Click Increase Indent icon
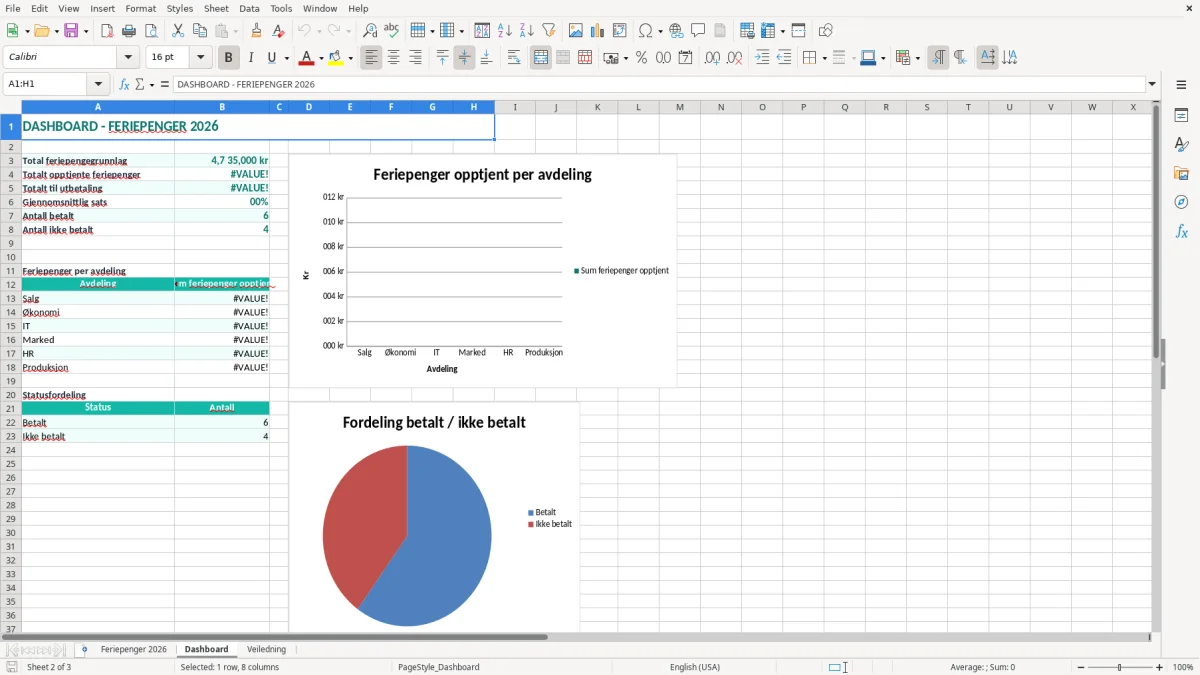This screenshot has height=675, width=1200. click(x=762, y=58)
